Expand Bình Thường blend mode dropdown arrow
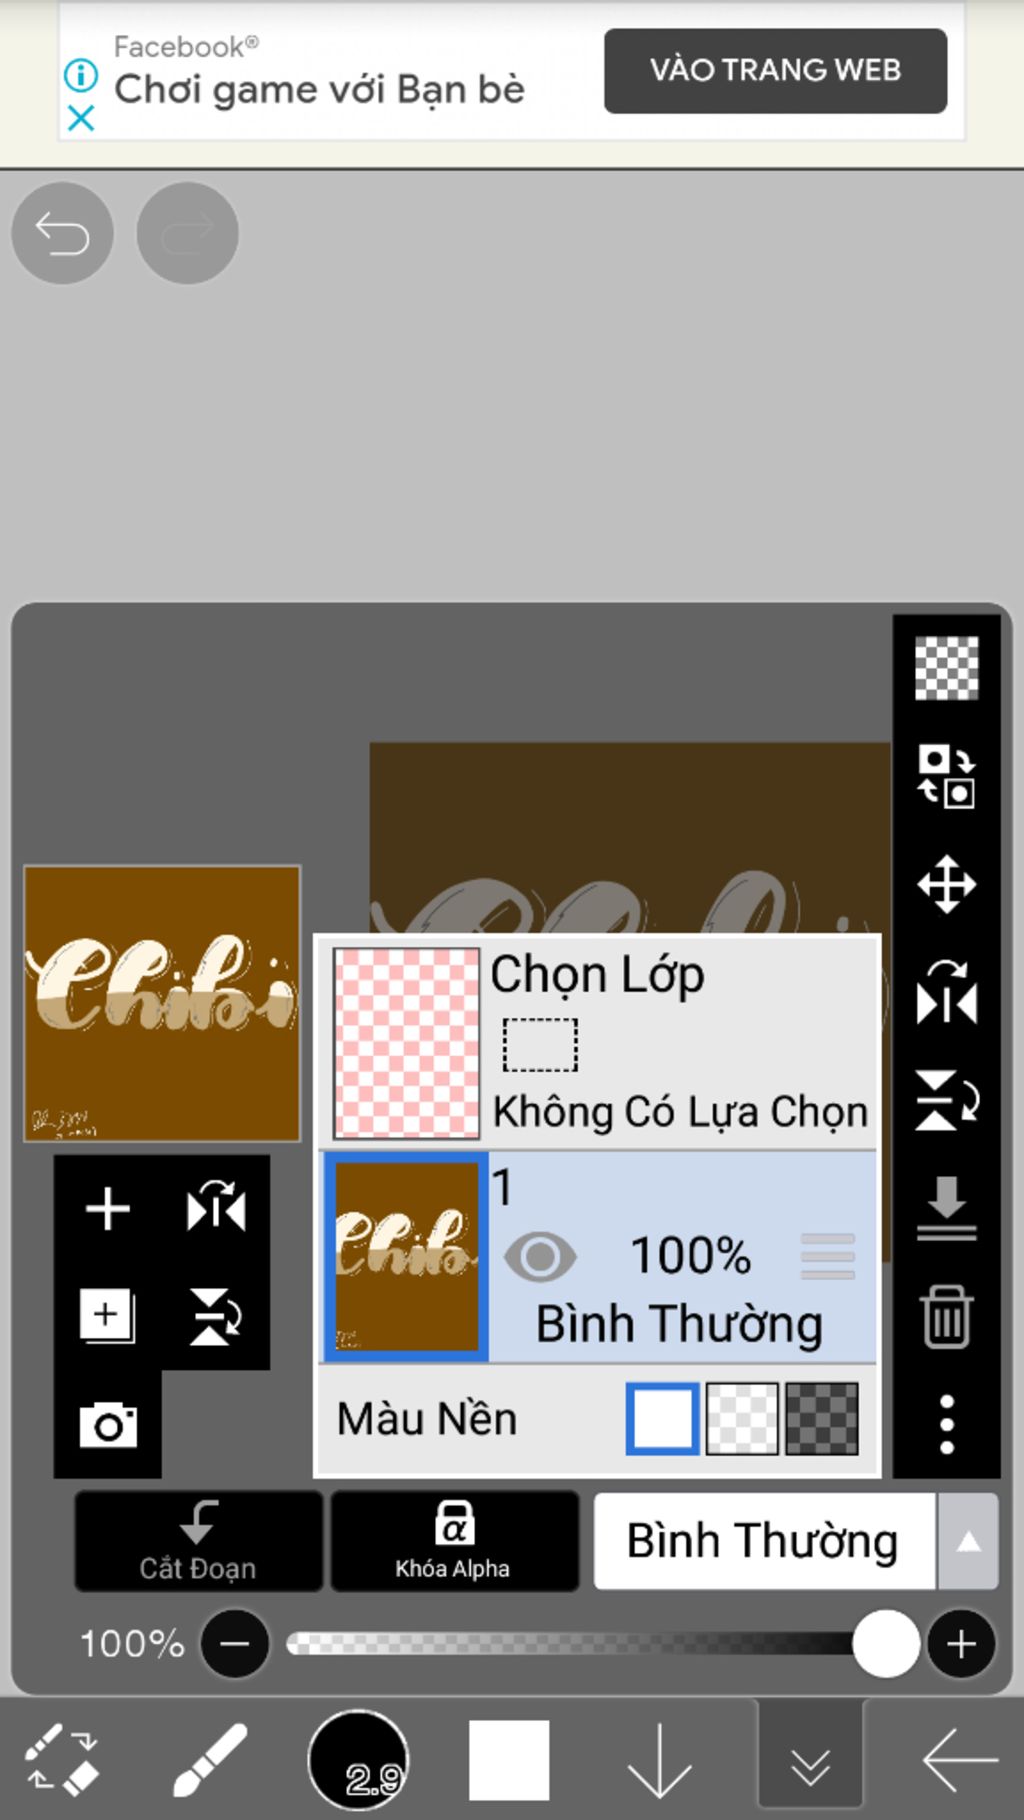Image resolution: width=1024 pixels, height=1820 pixels. pos(968,1541)
